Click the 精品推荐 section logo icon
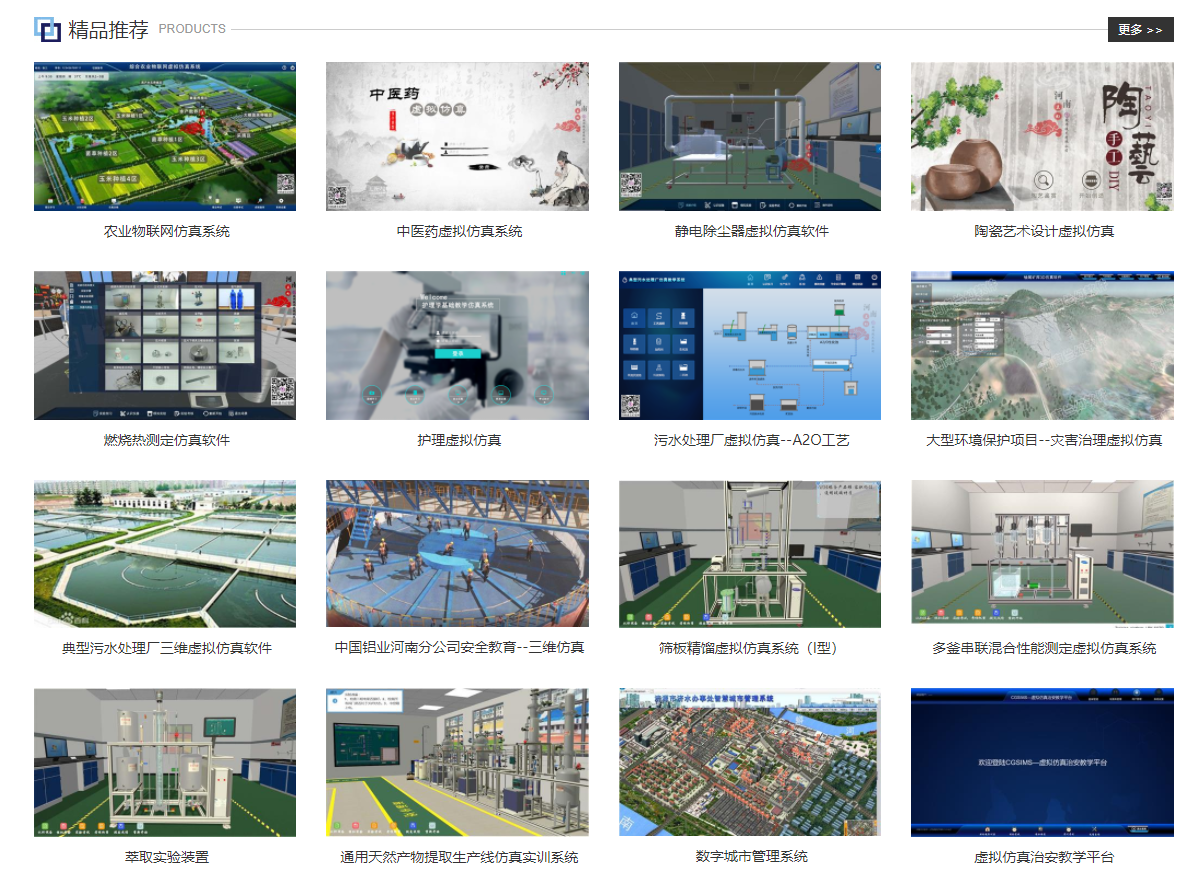The image size is (1194, 878). point(47,29)
